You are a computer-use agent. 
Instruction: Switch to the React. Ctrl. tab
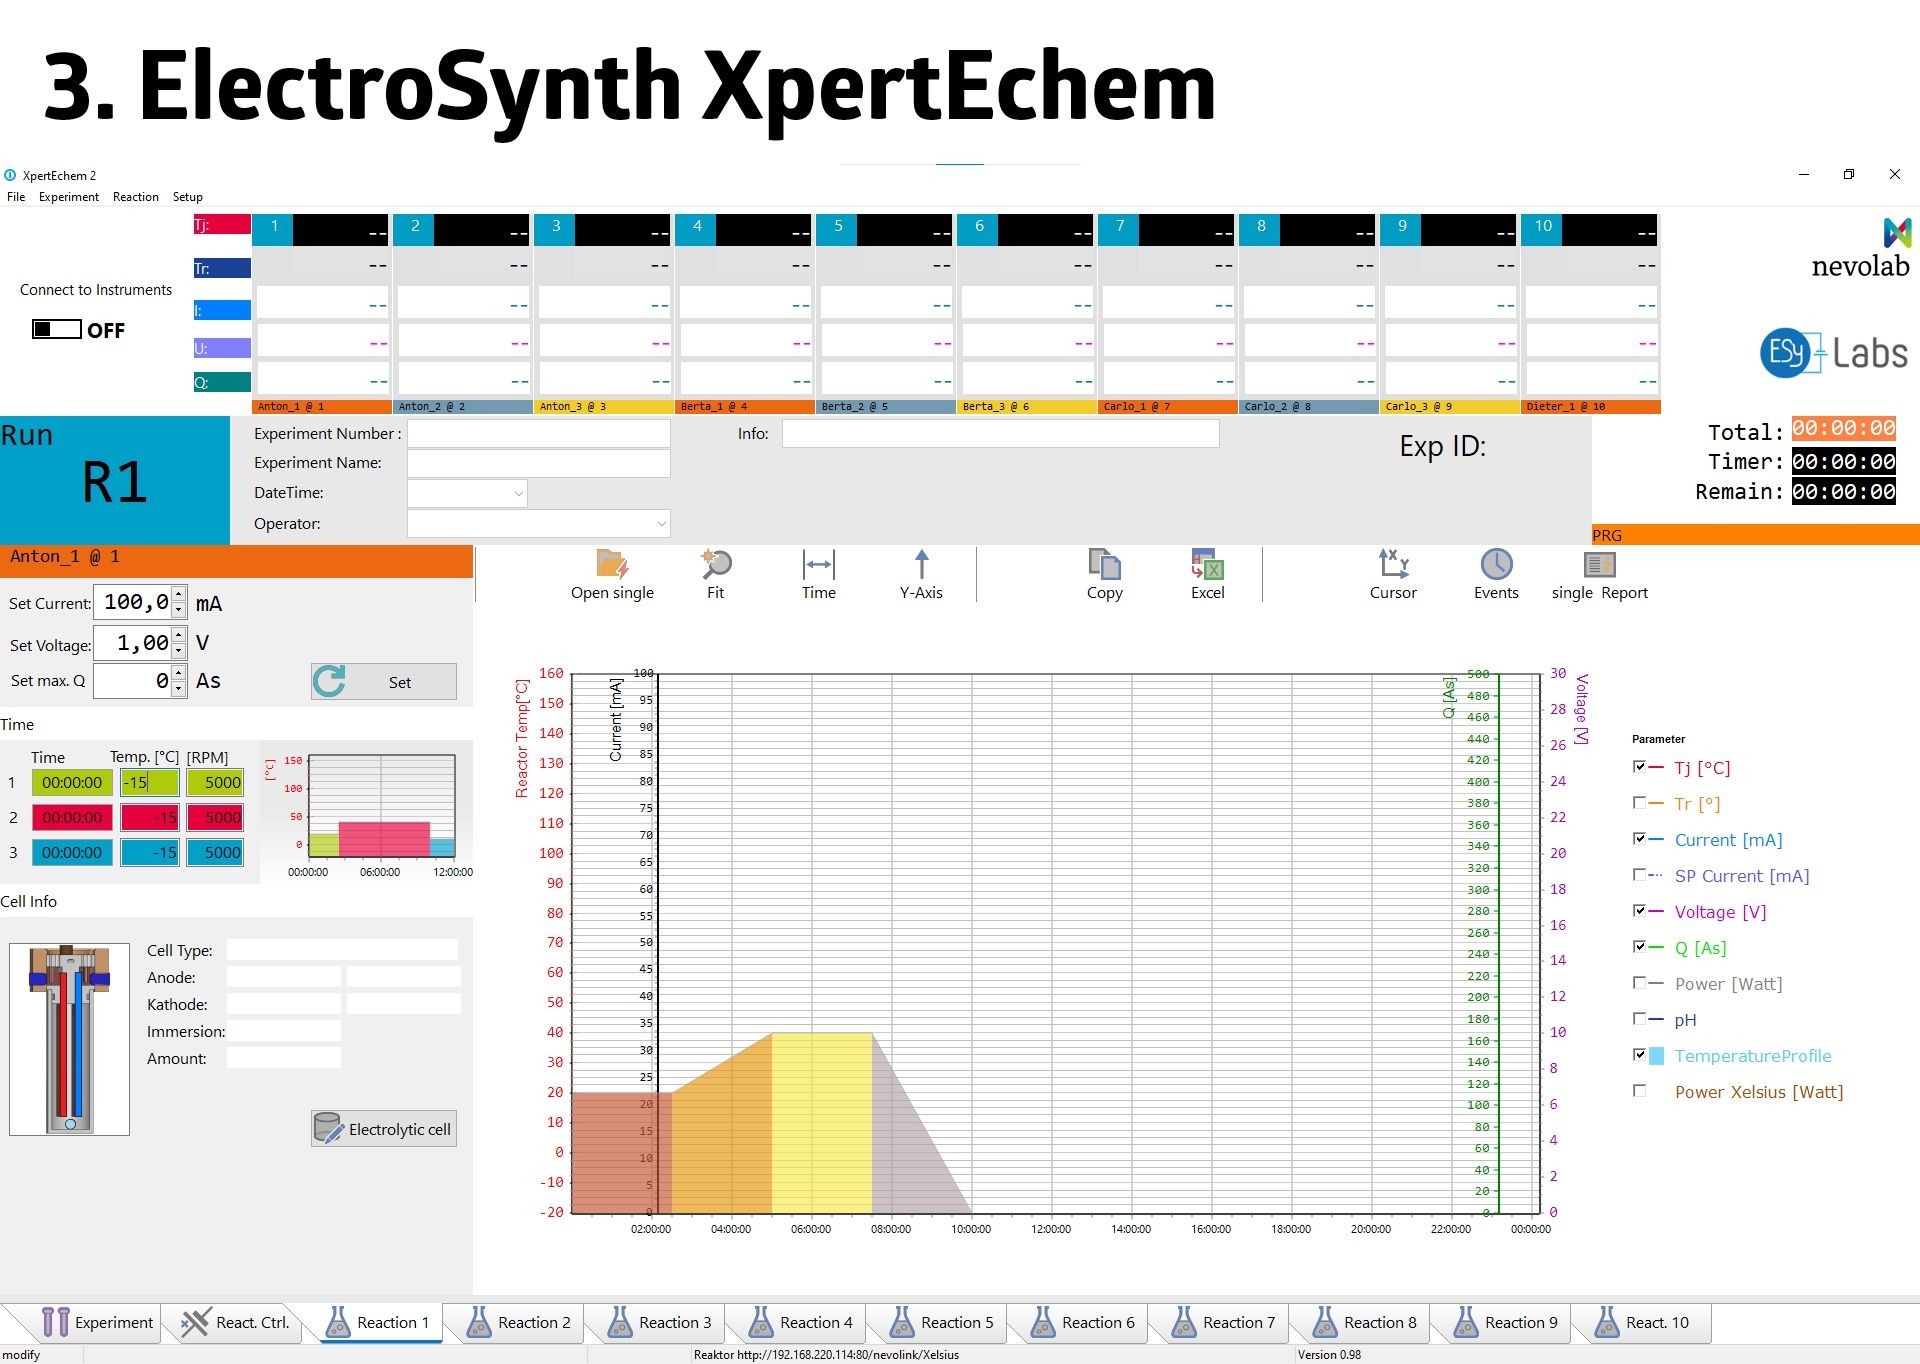coord(236,1322)
